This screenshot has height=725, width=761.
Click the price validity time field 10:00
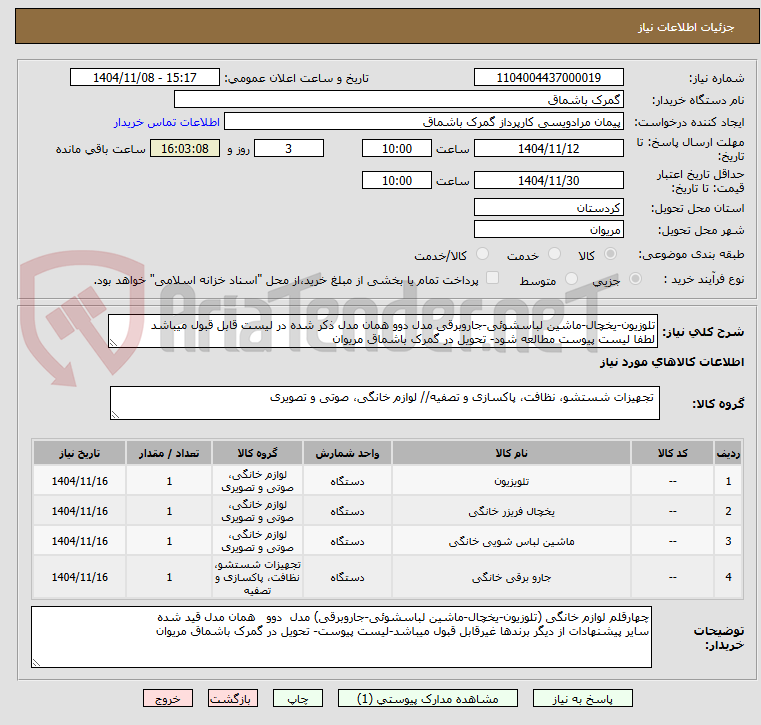pyautogui.click(x=397, y=181)
